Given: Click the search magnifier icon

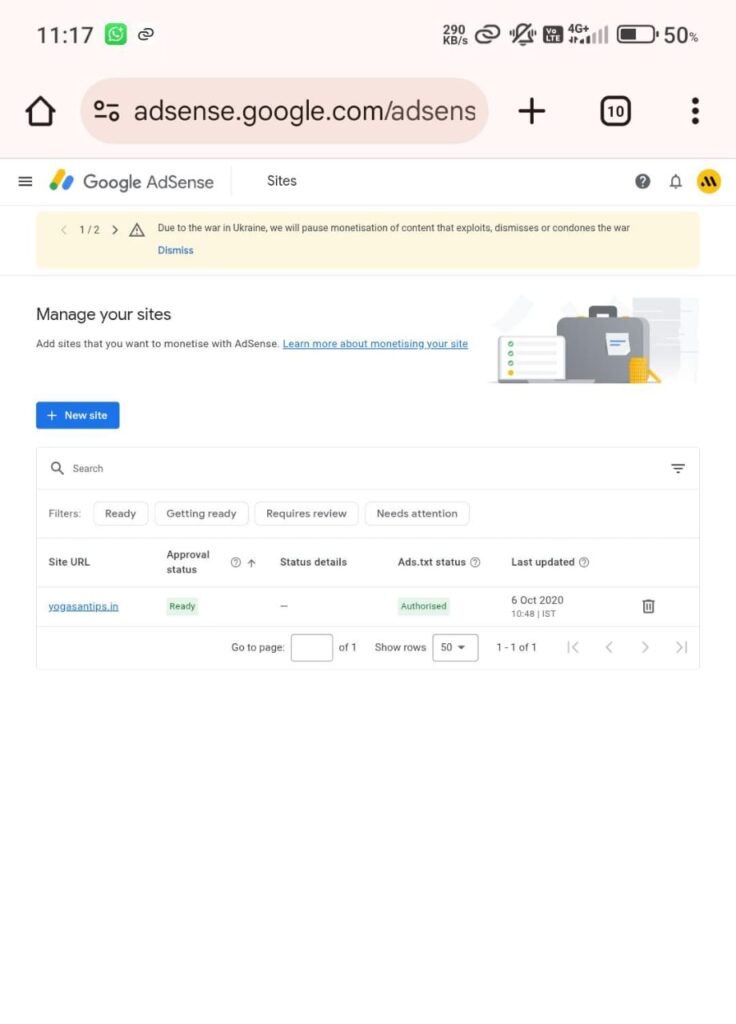Looking at the screenshot, I should point(57,468).
